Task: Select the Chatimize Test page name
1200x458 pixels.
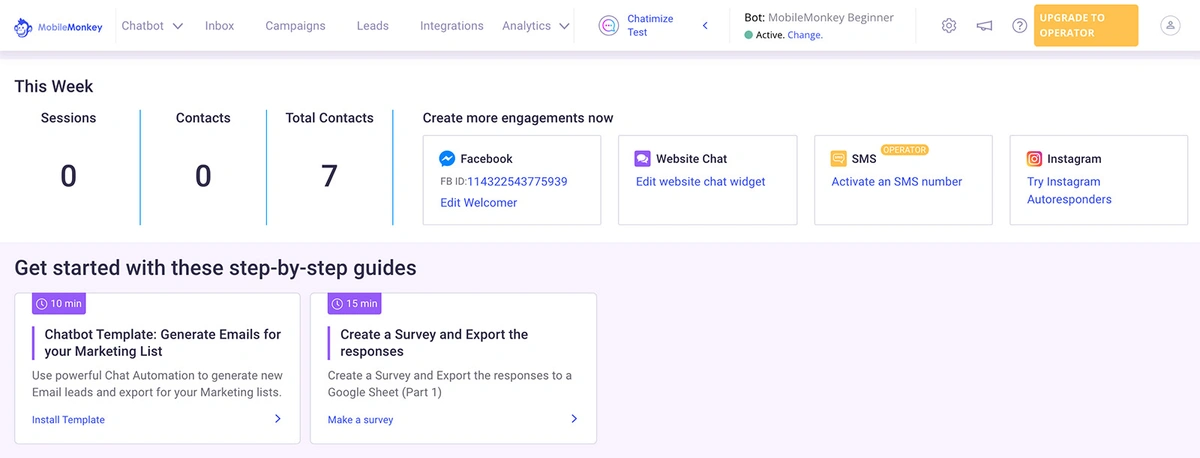Action: tap(650, 26)
